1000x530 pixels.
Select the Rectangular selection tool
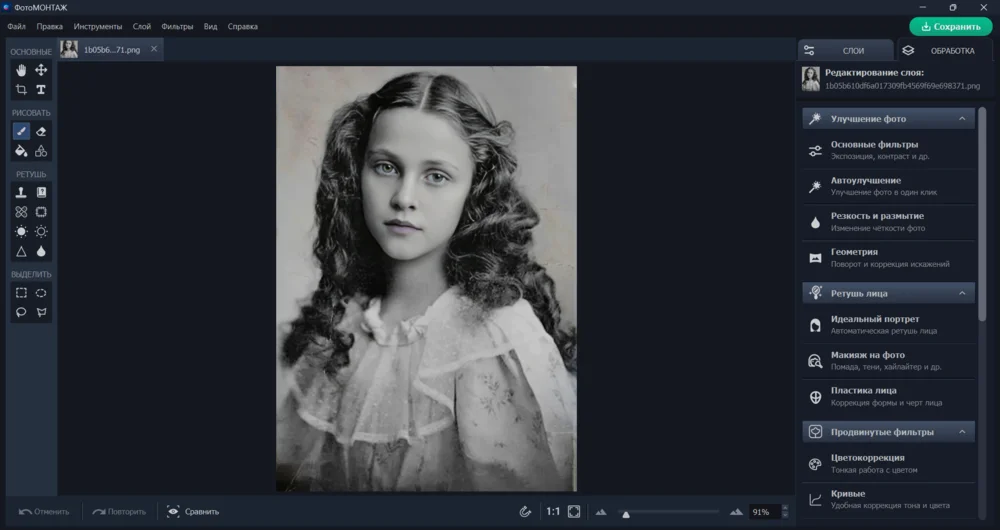[21, 293]
